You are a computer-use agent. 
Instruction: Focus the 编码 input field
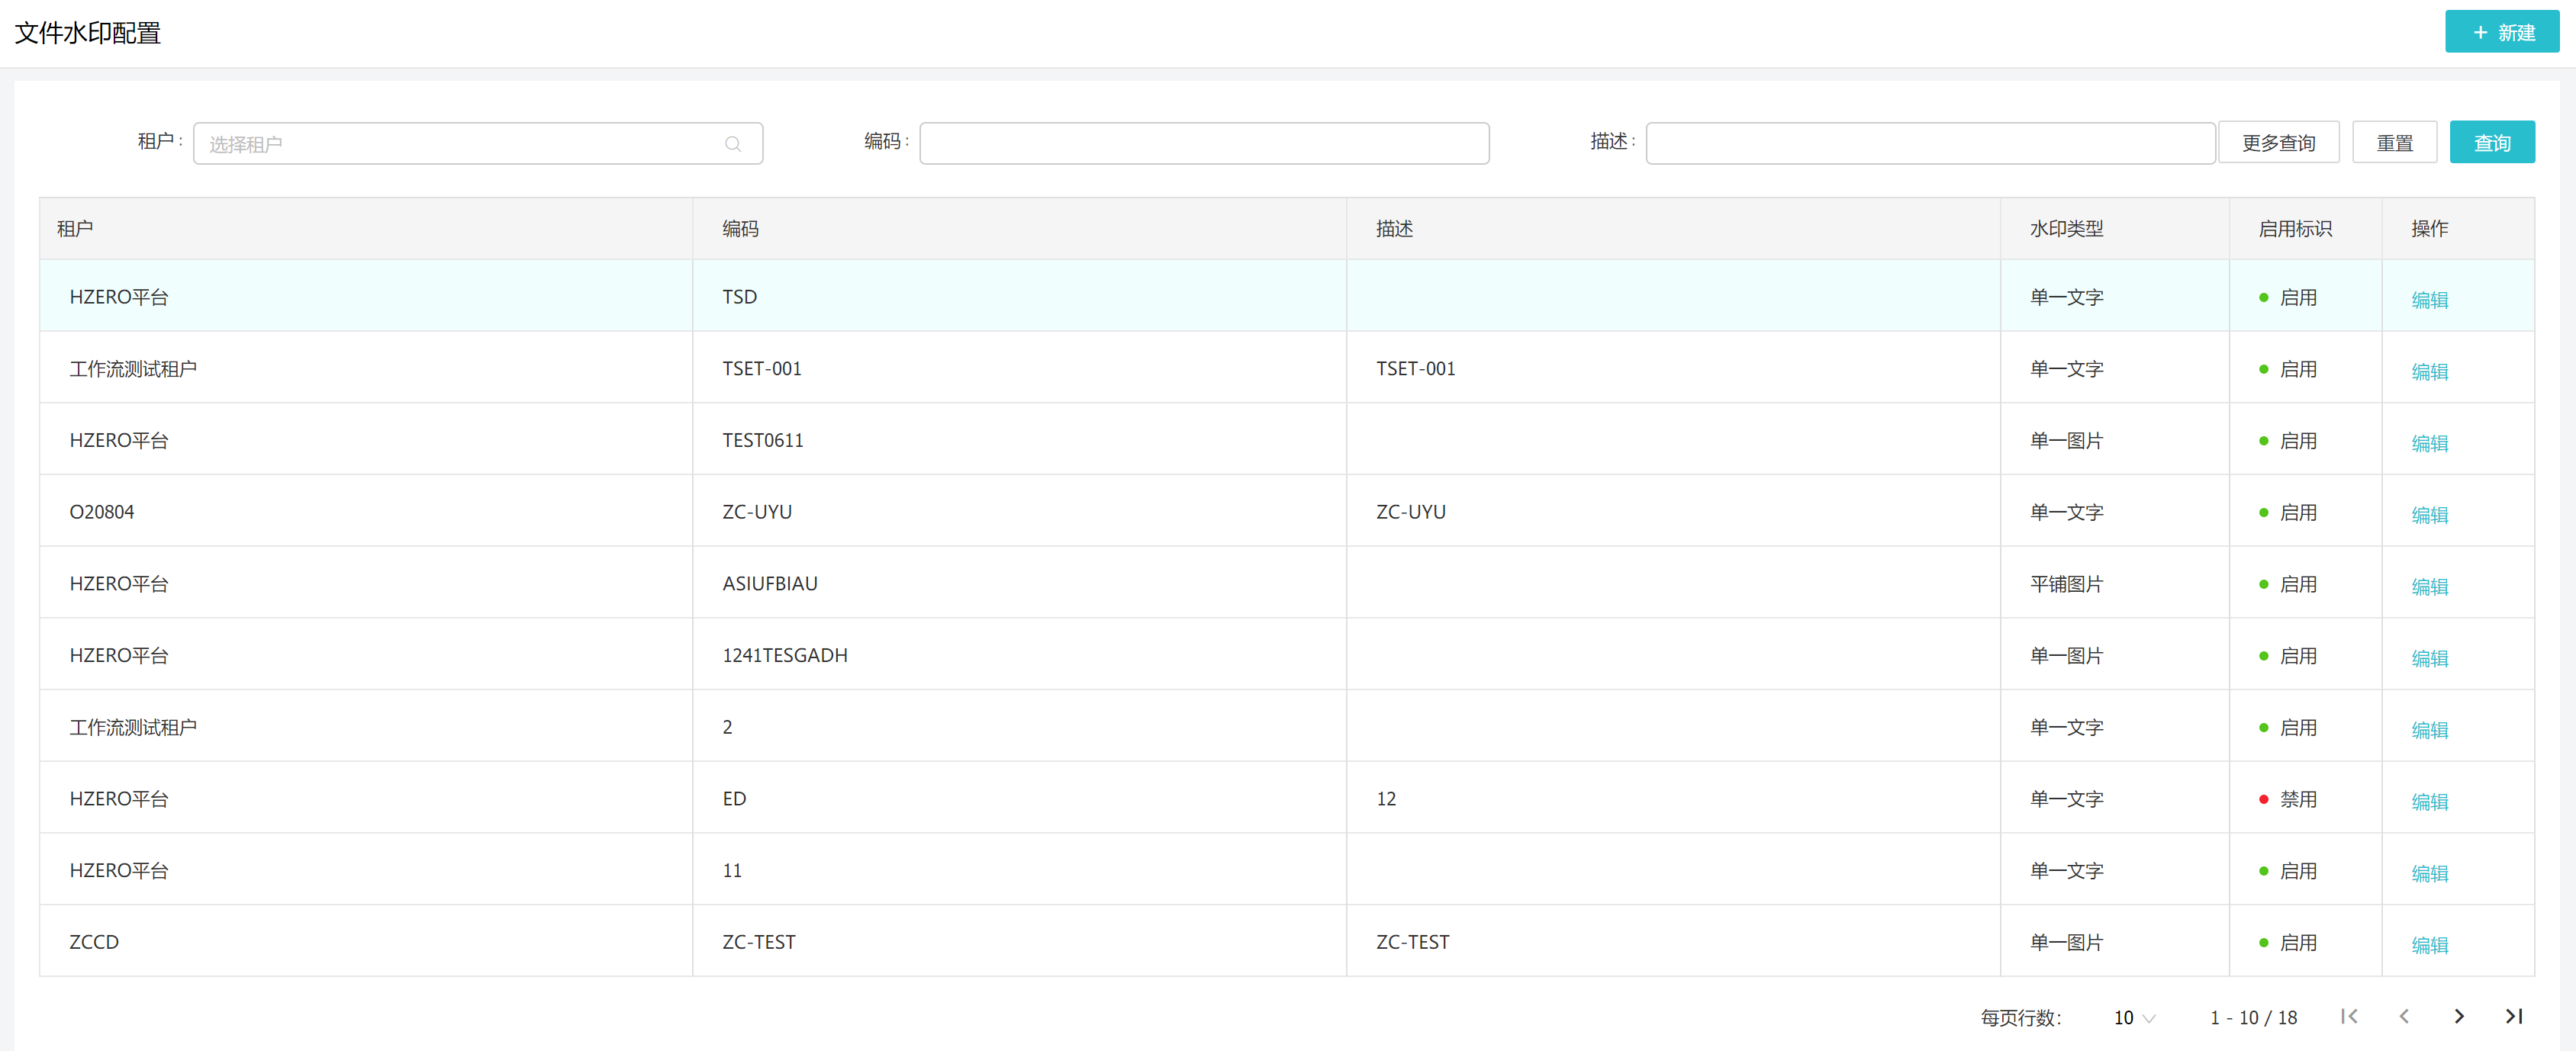pos(1204,144)
